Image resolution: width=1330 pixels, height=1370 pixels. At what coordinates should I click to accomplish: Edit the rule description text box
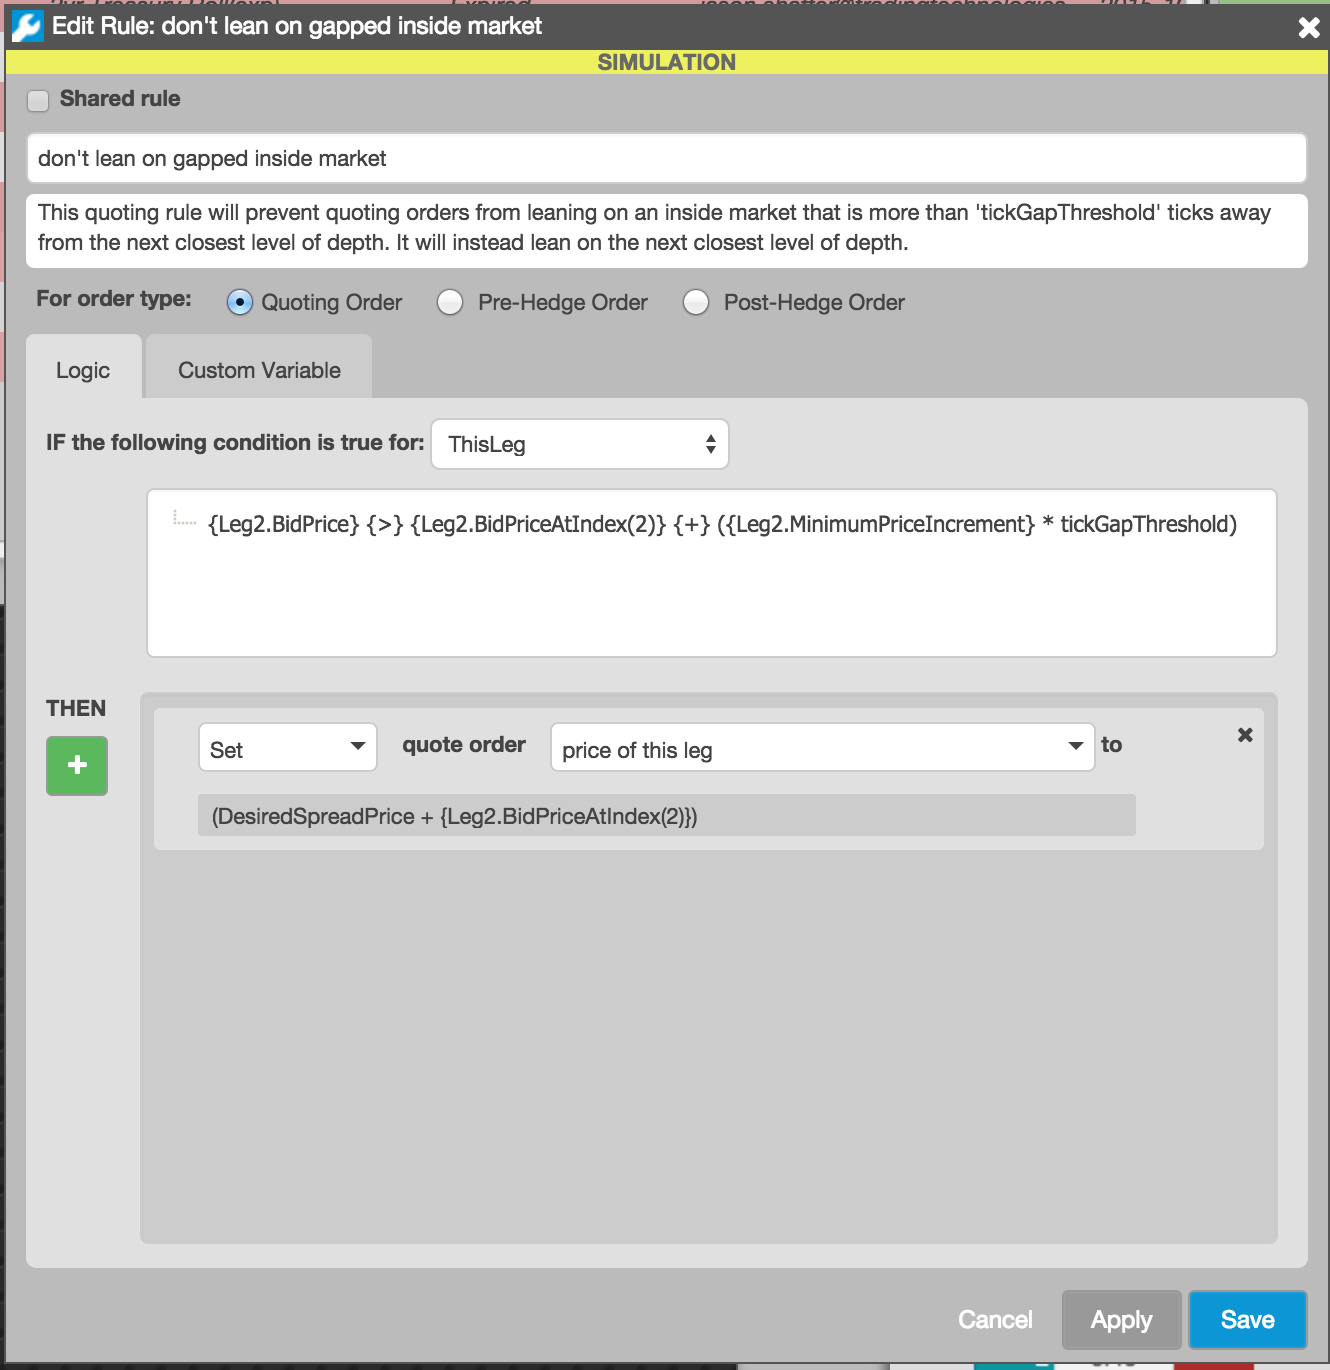(x=666, y=228)
